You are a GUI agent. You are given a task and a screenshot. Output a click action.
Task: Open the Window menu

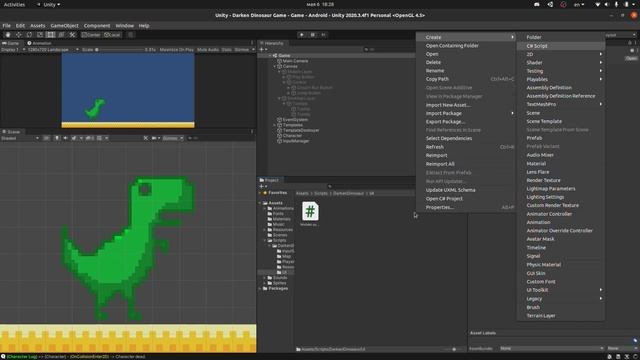click(x=124, y=25)
